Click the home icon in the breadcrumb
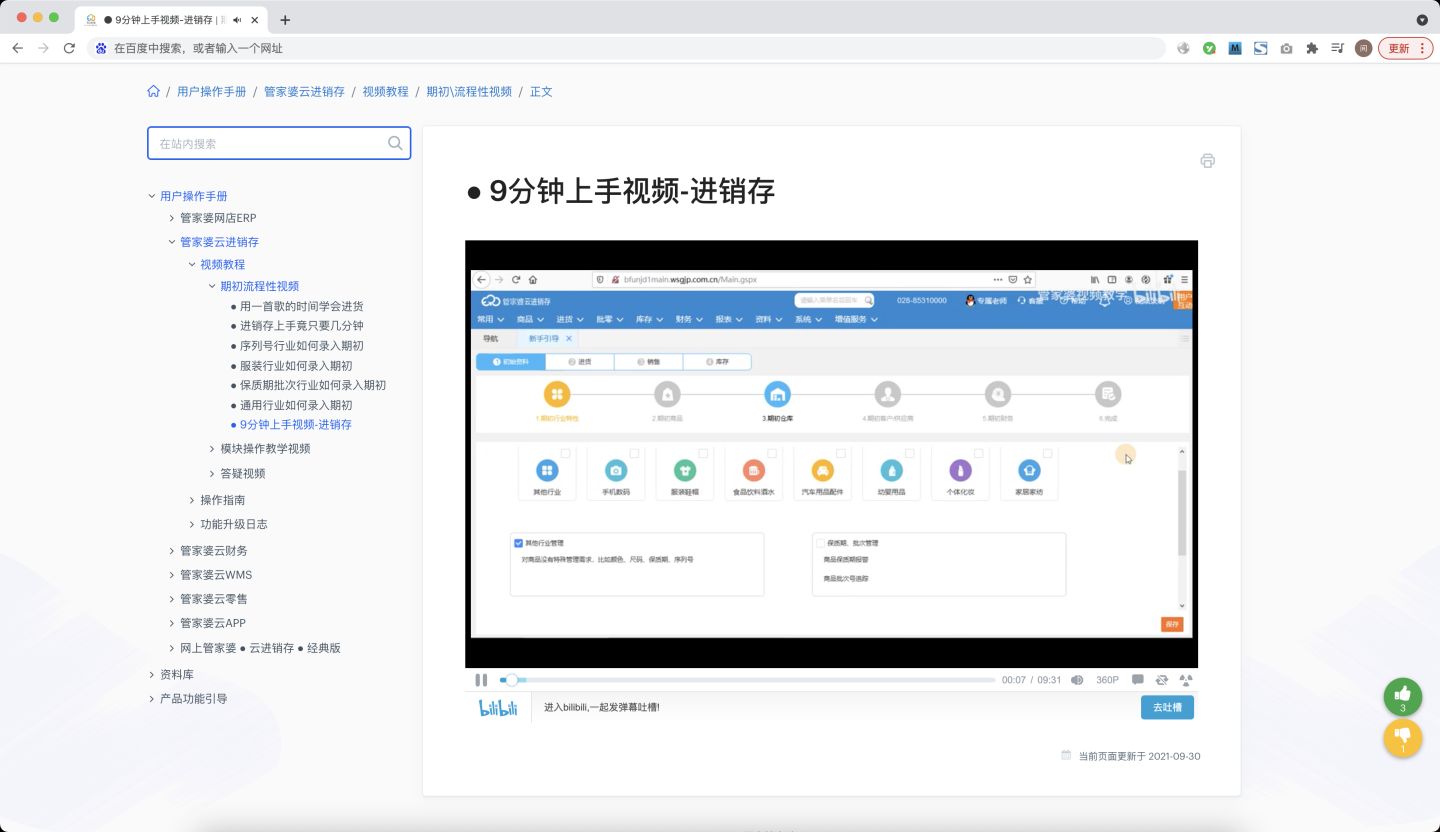 click(x=153, y=91)
